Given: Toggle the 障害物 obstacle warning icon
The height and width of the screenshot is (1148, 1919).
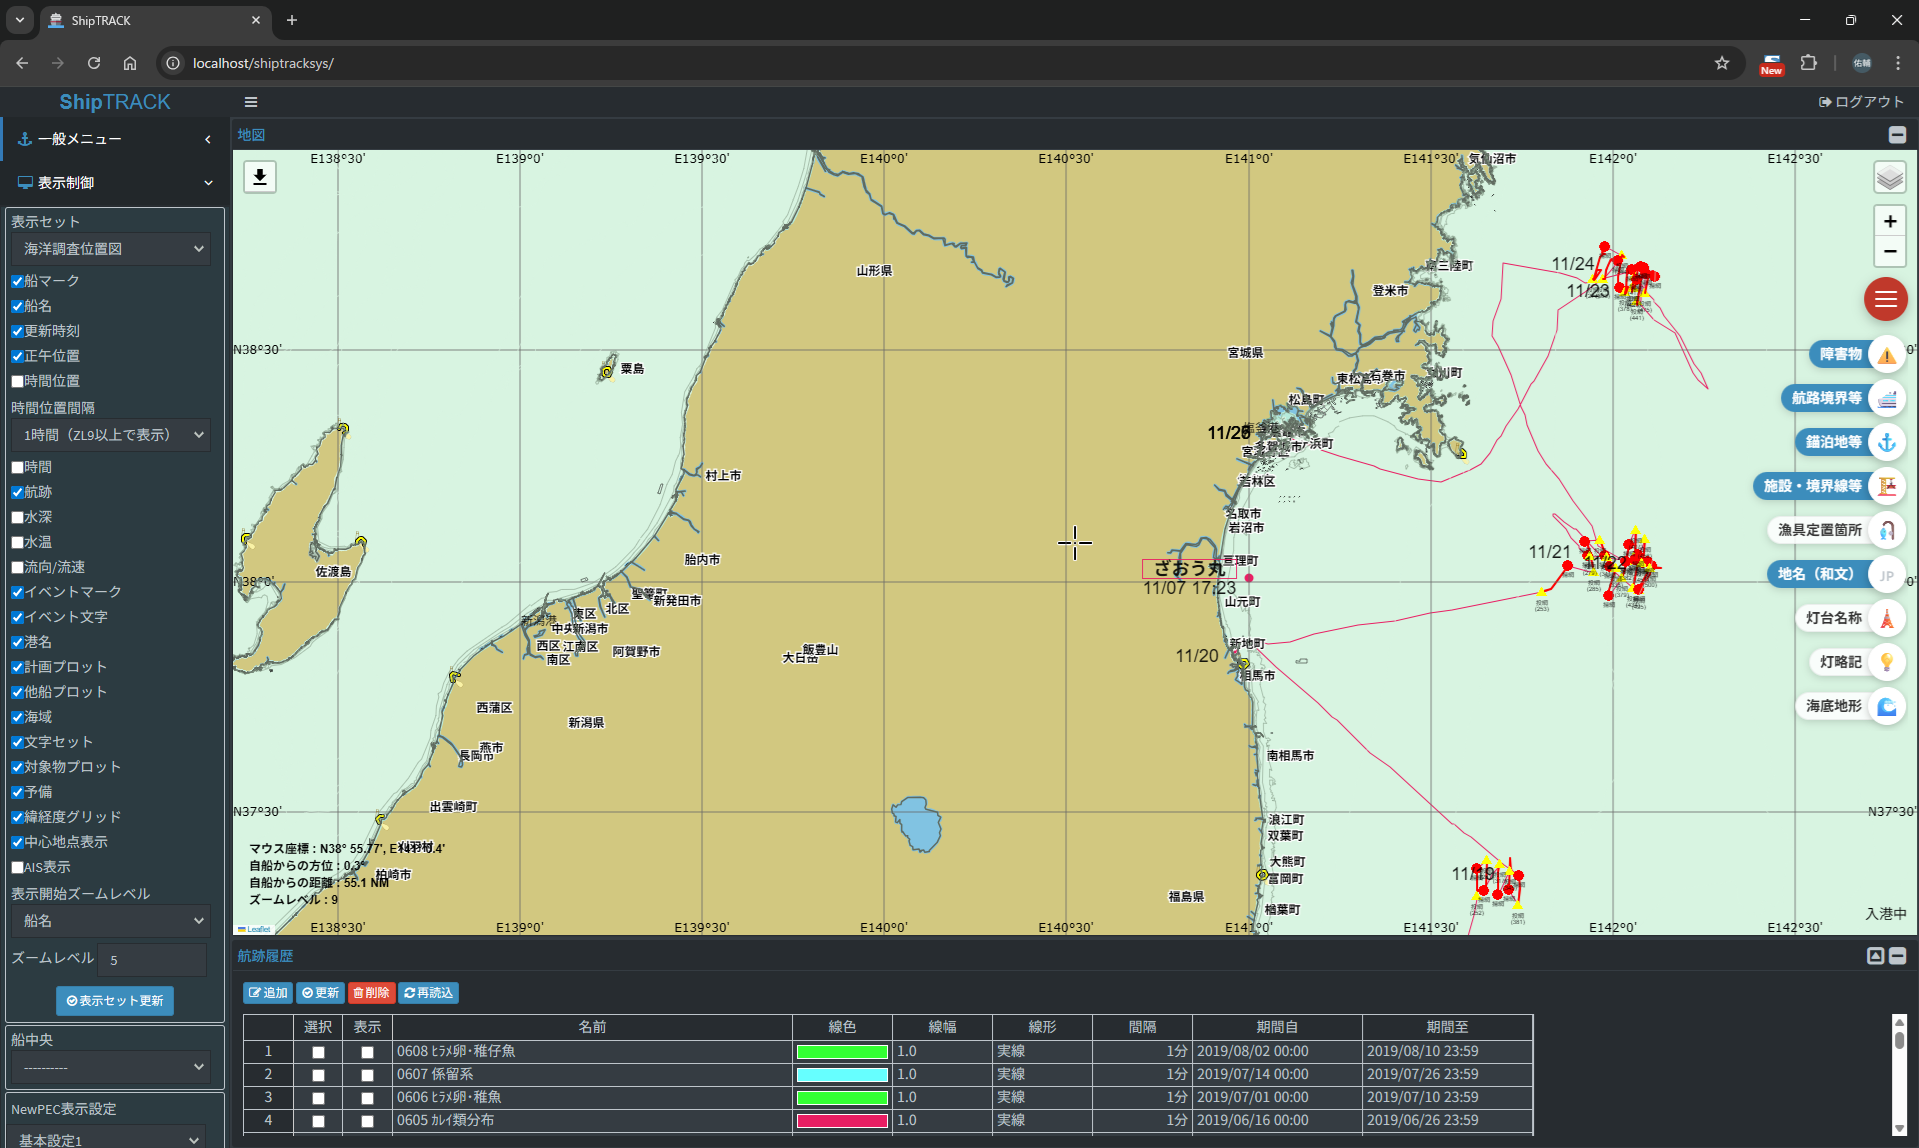Looking at the screenshot, I should click(1886, 354).
